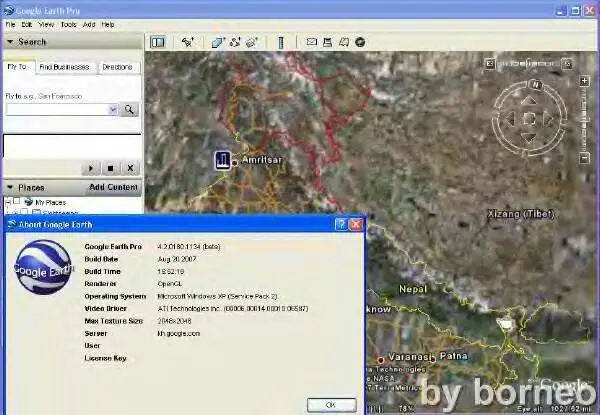
Task: Collapse the Places panel triangle
Action: 10,187
